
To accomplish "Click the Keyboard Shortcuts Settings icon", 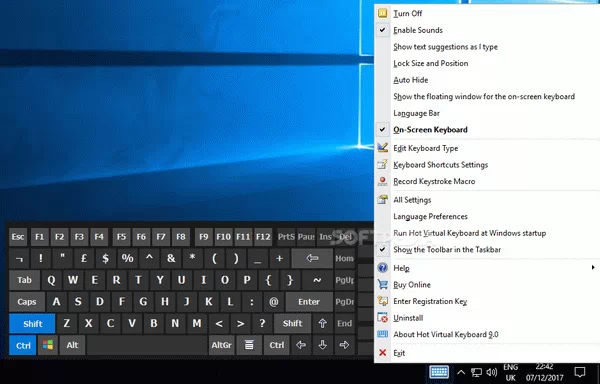I will [382, 165].
